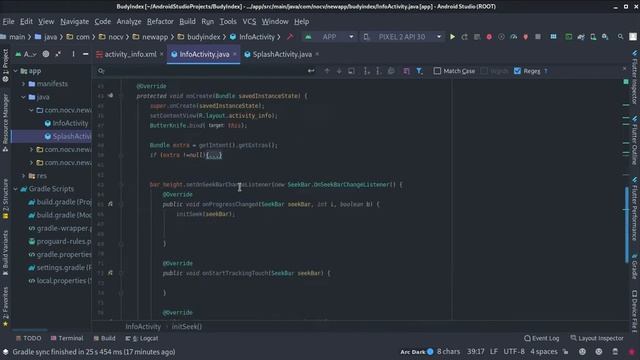
Task: Click the budyindex breadcrumb in navigation bar
Action: 199,37
